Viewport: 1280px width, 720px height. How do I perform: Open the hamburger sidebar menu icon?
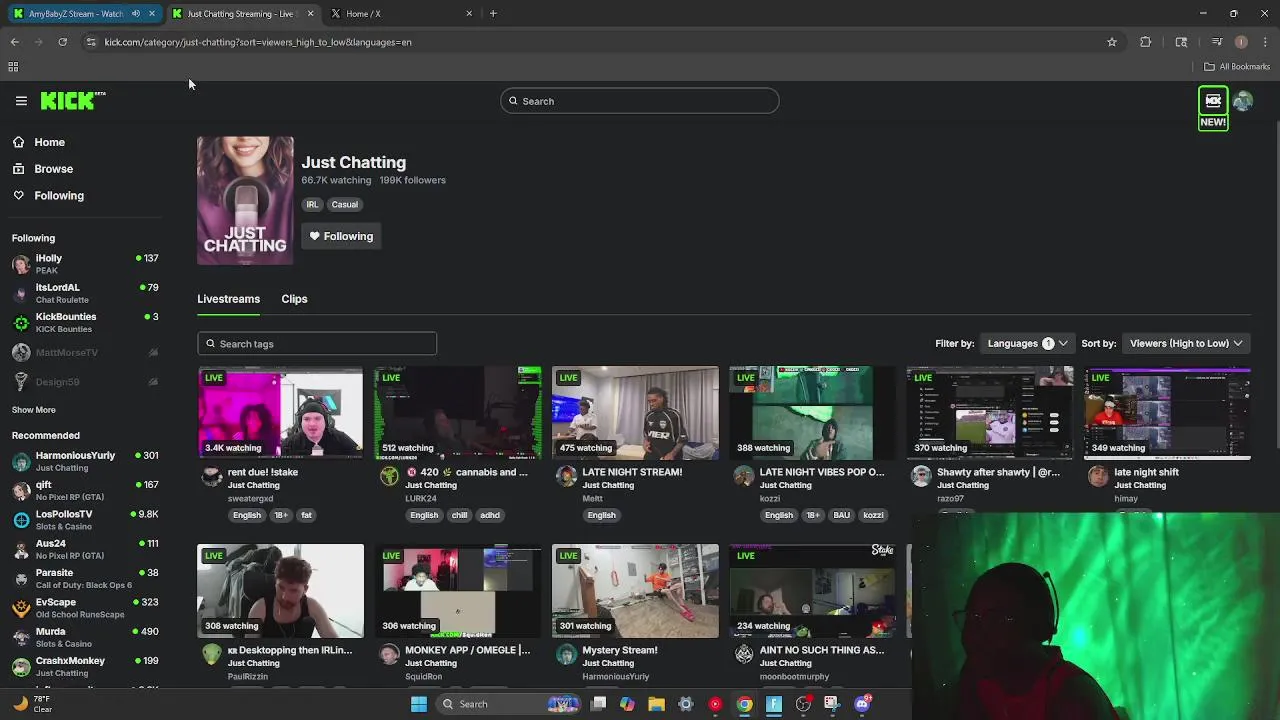pos(21,101)
